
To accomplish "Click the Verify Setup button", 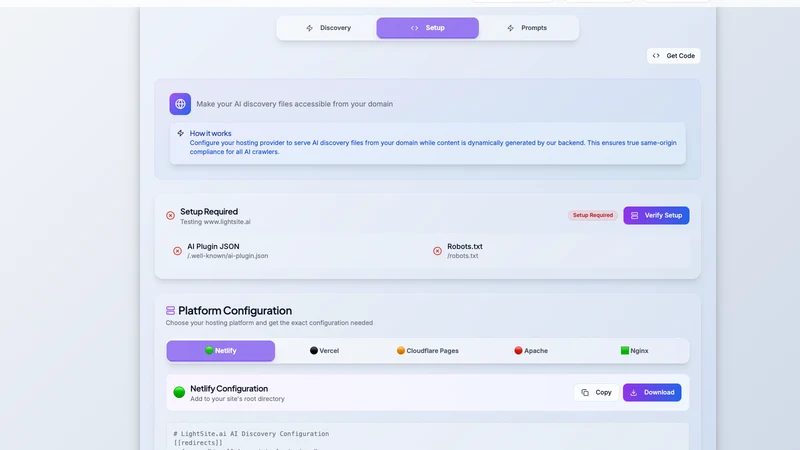I will [656, 215].
